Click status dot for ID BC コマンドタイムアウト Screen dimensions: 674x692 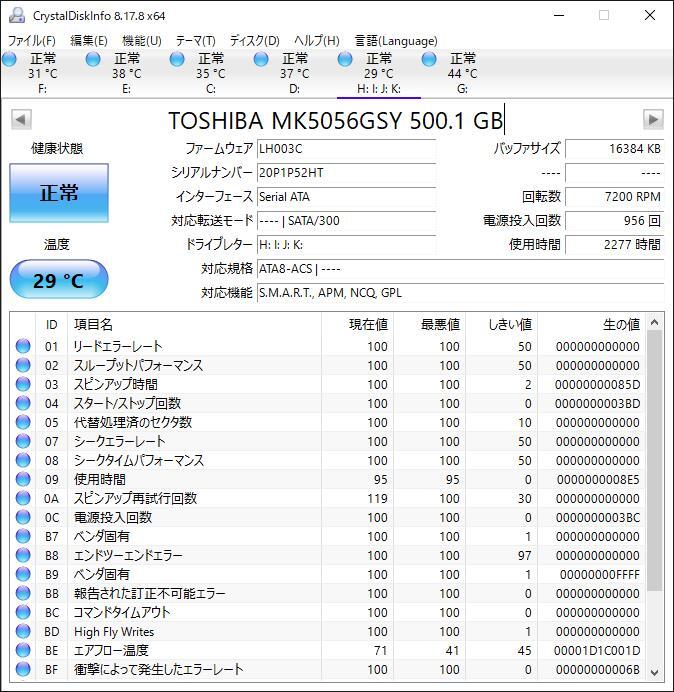coord(23,612)
